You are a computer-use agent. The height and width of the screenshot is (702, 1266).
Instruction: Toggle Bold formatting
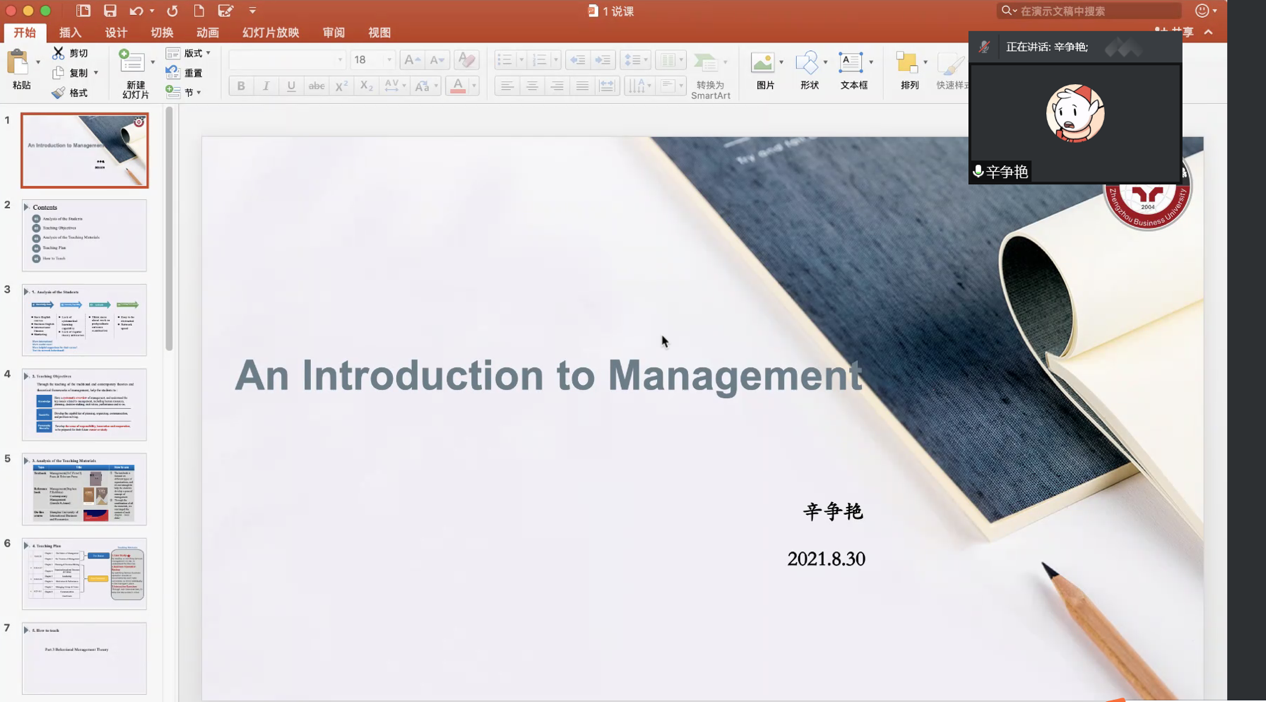[x=241, y=87]
